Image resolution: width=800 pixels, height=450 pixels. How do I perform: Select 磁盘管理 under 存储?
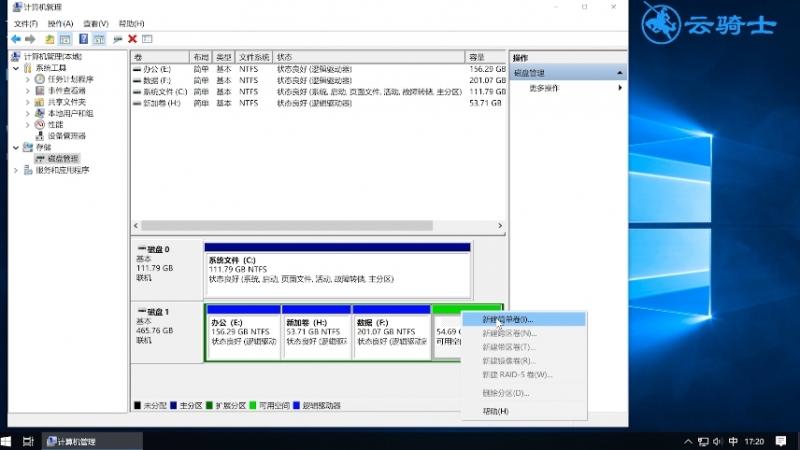pos(62,159)
